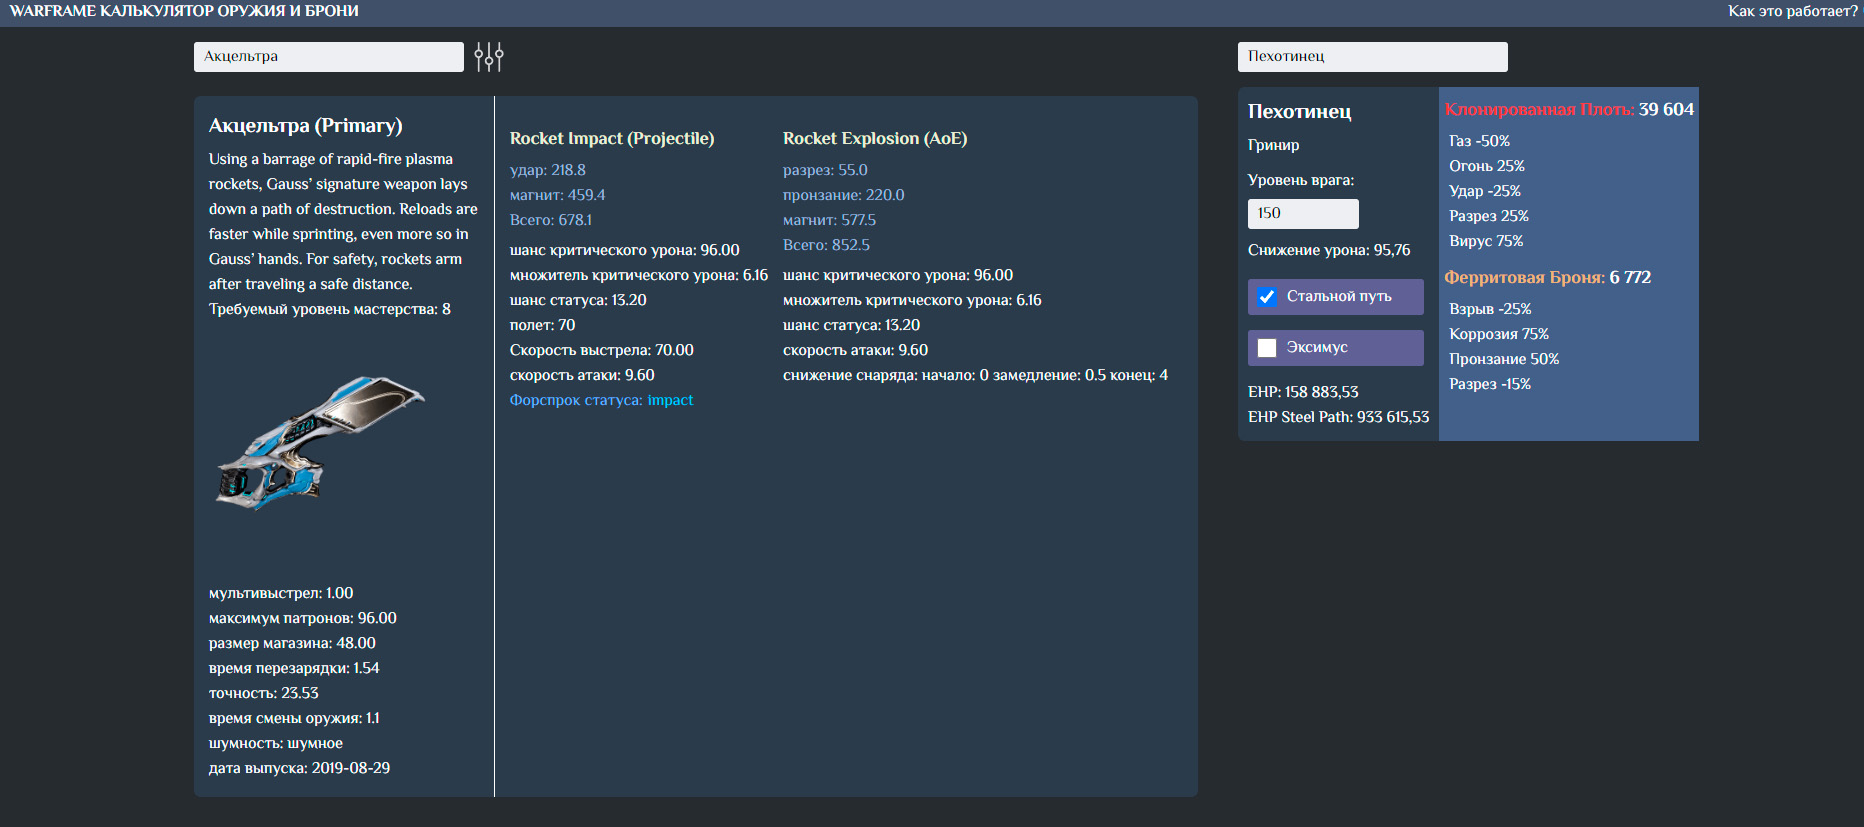
Task: Click the дата выпуска release date line
Action: [299, 768]
